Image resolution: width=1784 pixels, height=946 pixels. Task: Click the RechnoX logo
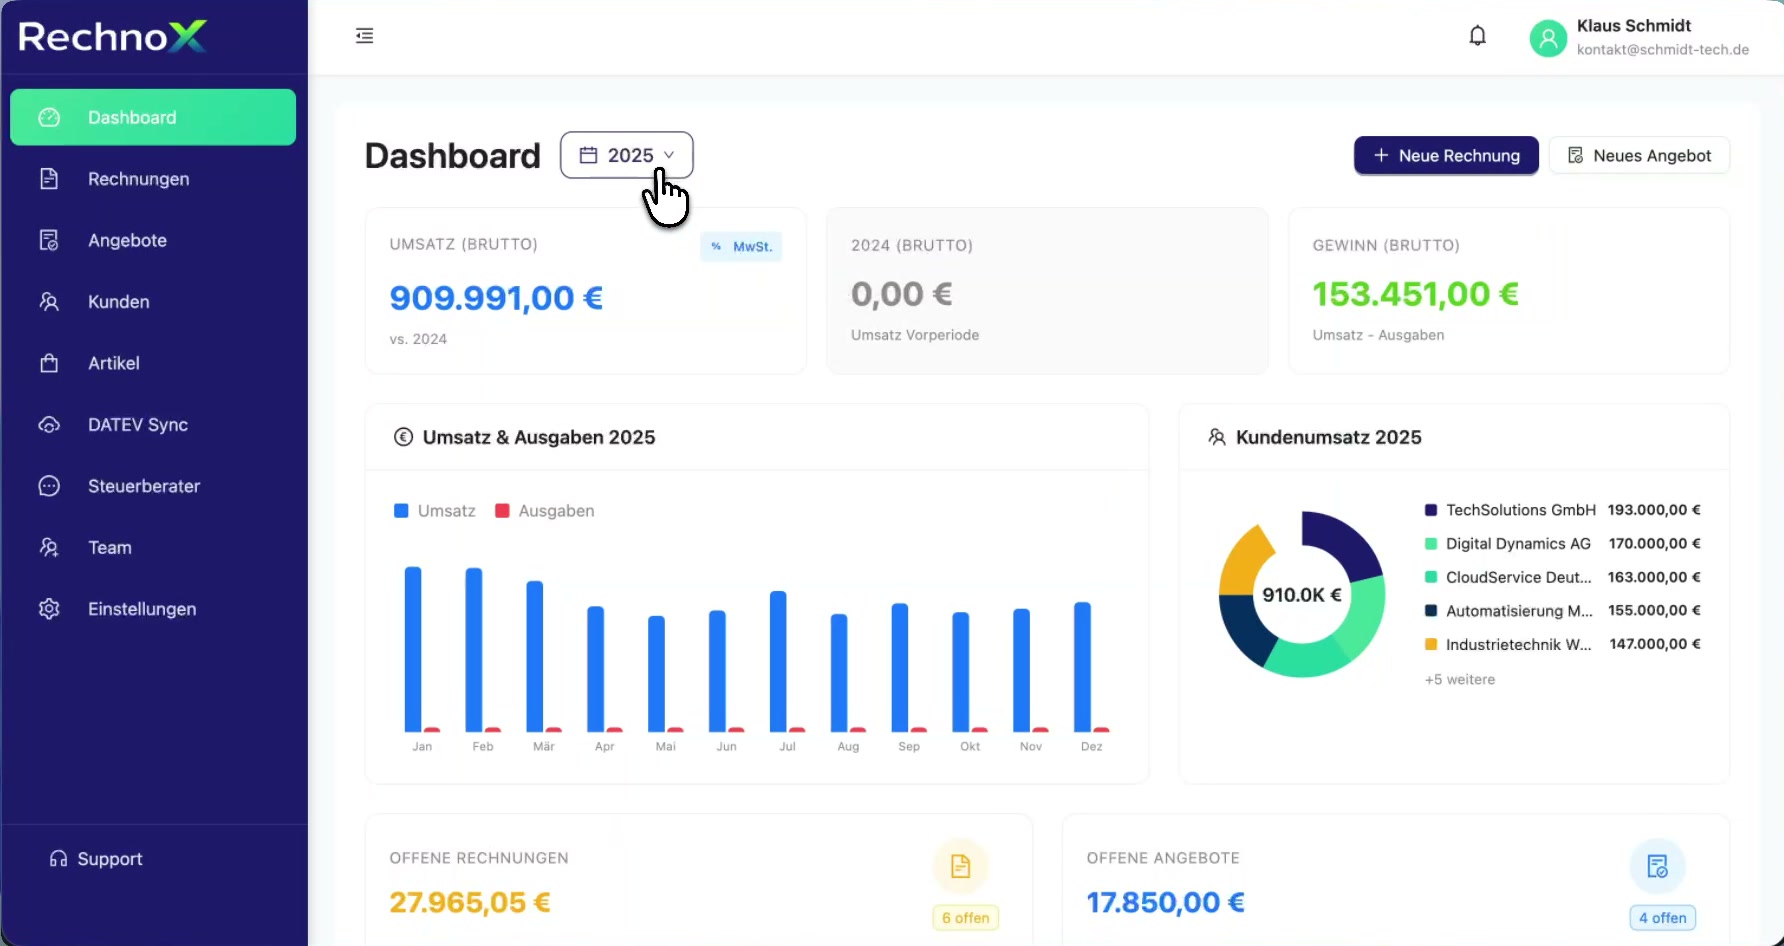tap(112, 37)
